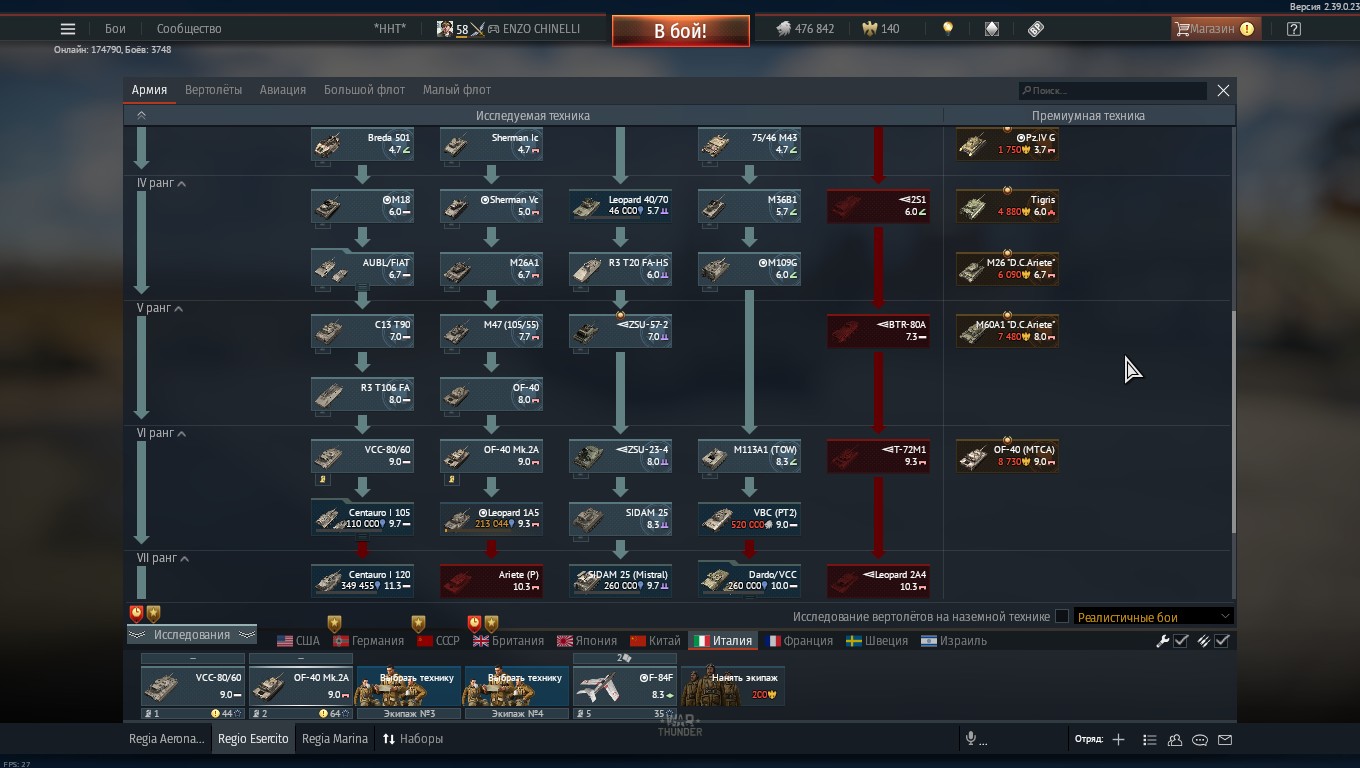The image size is (1360, 768).
Task: Add a squad member with plus icon
Action: (x=1118, y=739)
